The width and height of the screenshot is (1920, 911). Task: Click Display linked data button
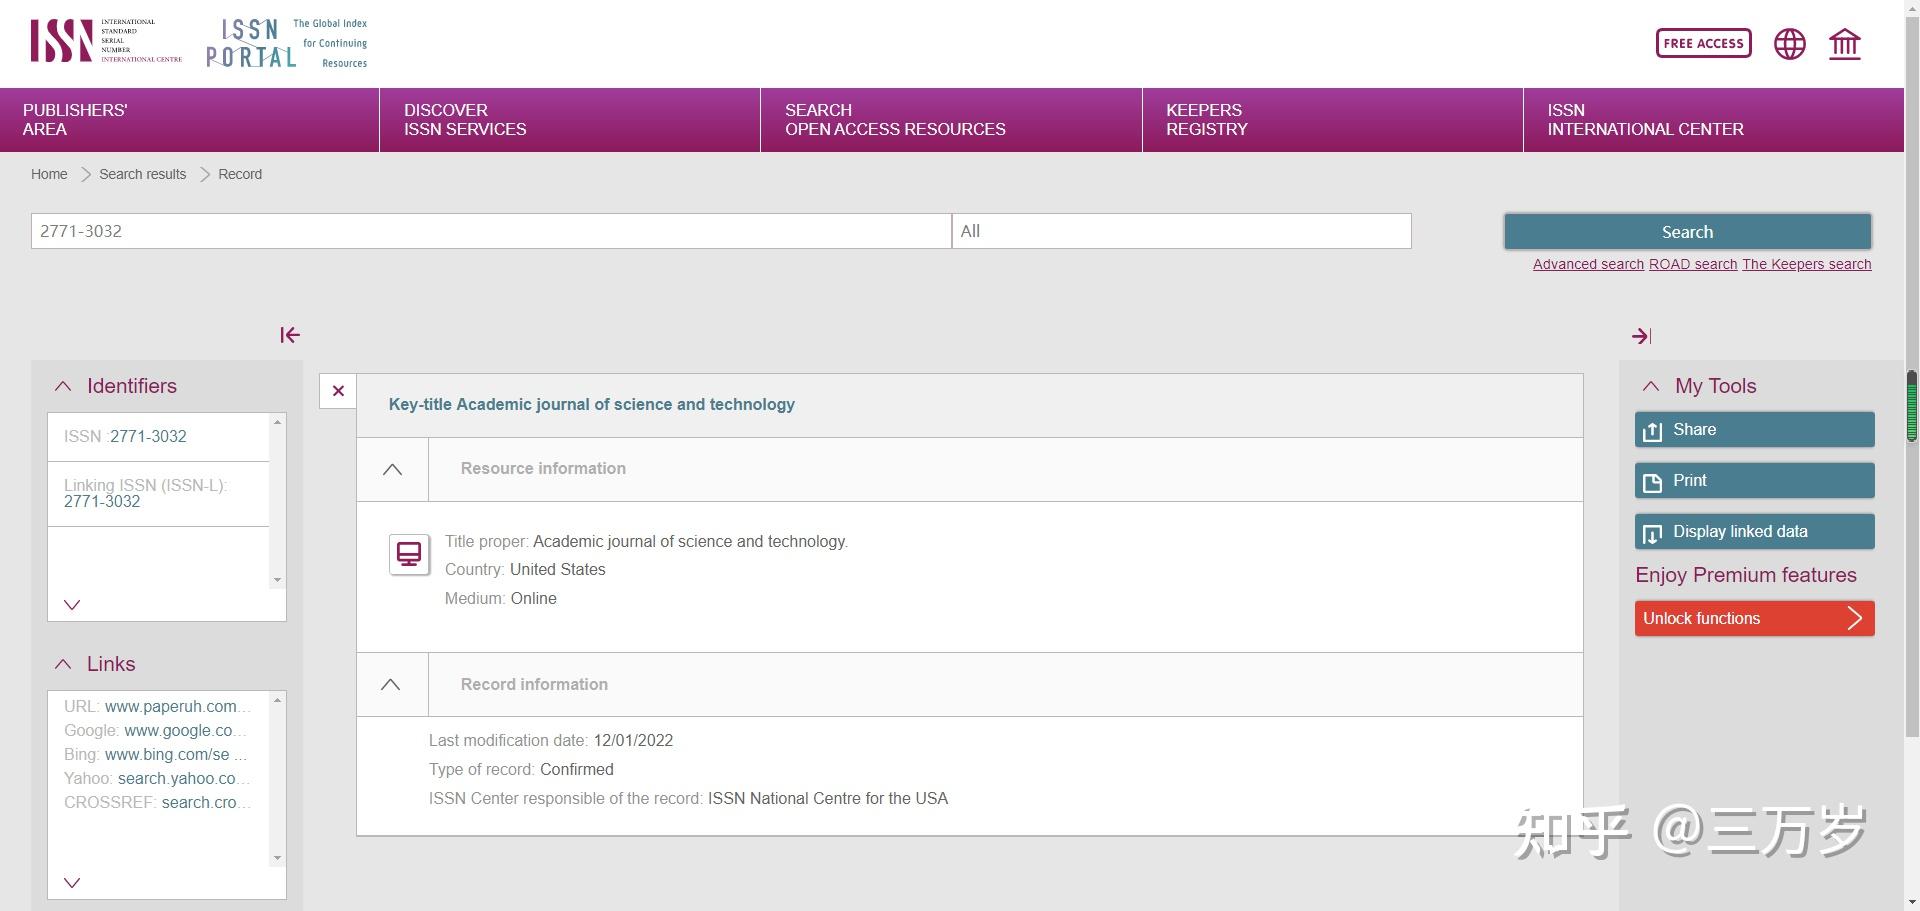point(1755,532)
